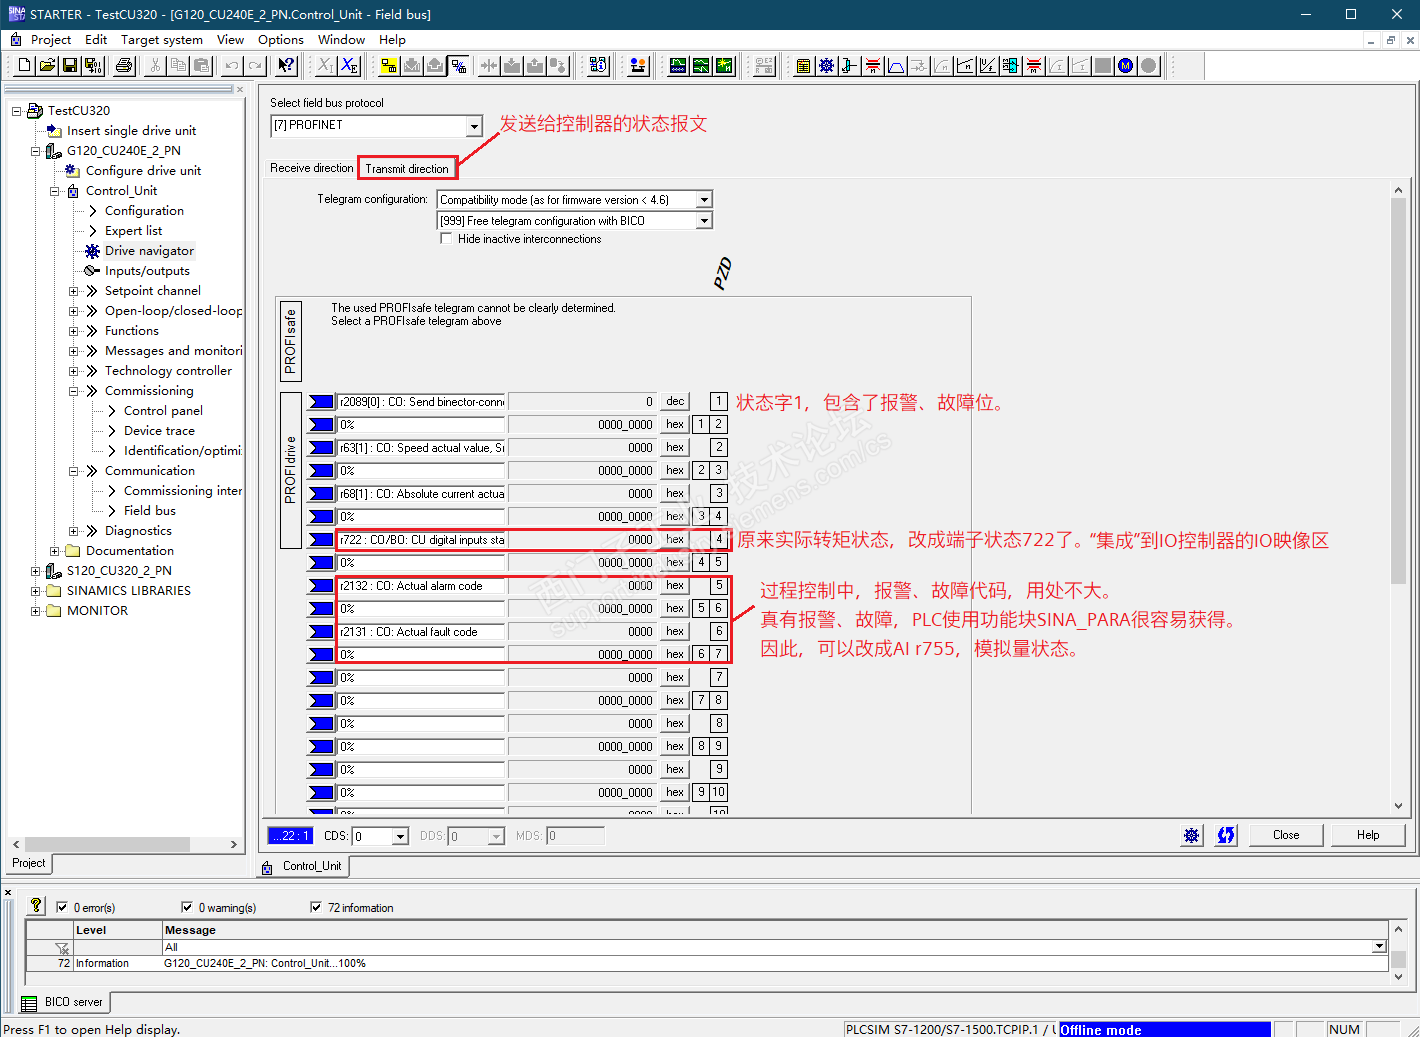
Task: Open the All message filter dropdown
Action: [x=1379, y=947]
